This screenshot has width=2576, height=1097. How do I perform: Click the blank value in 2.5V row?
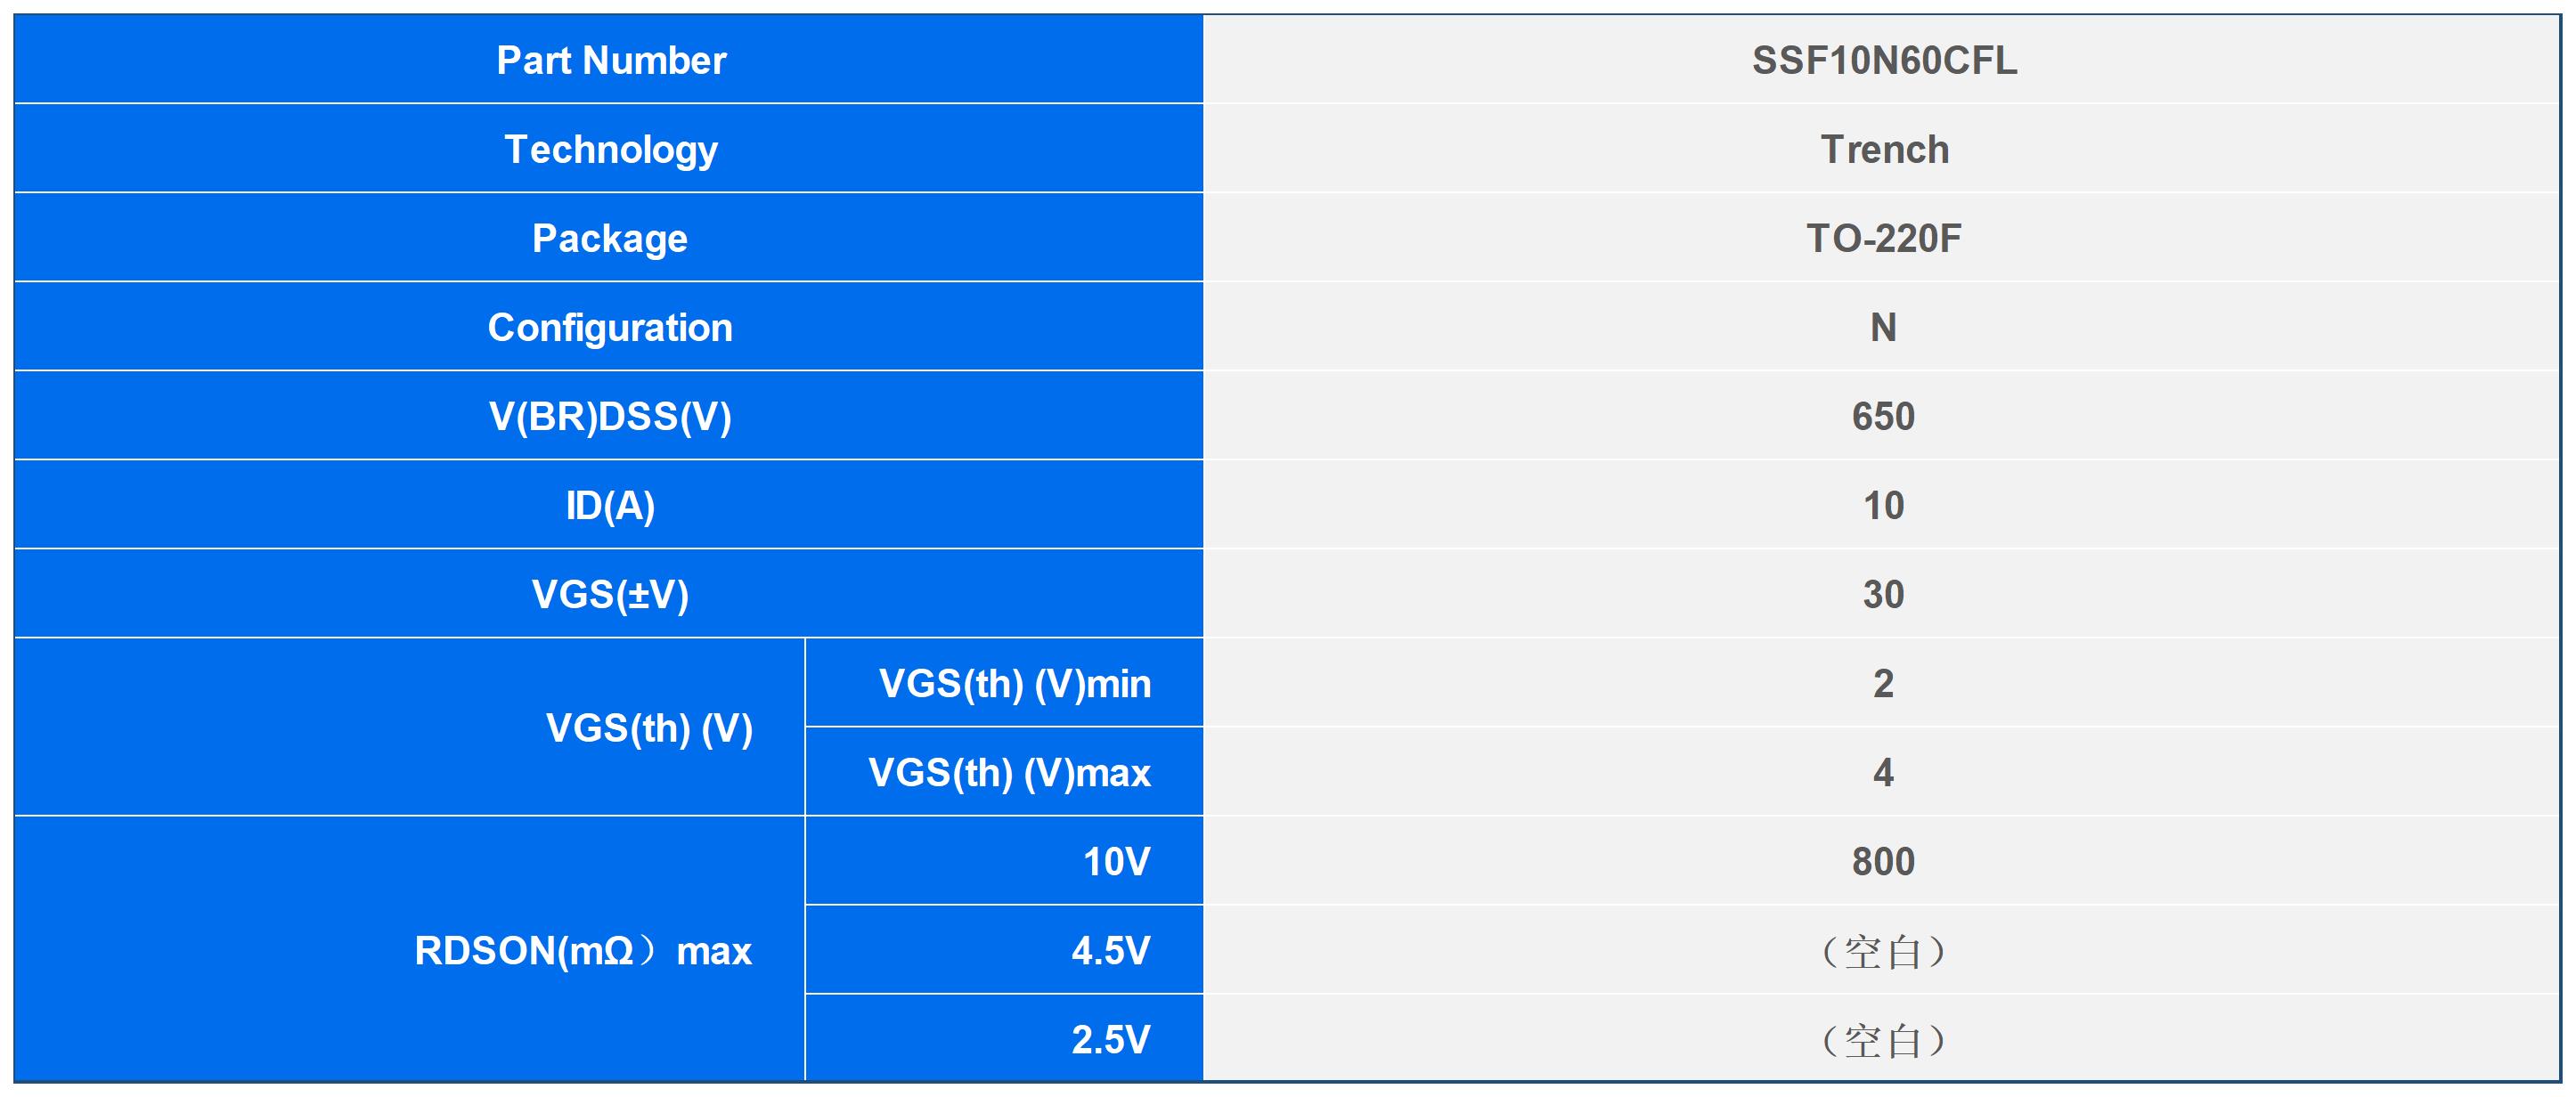[1883, 1040]
